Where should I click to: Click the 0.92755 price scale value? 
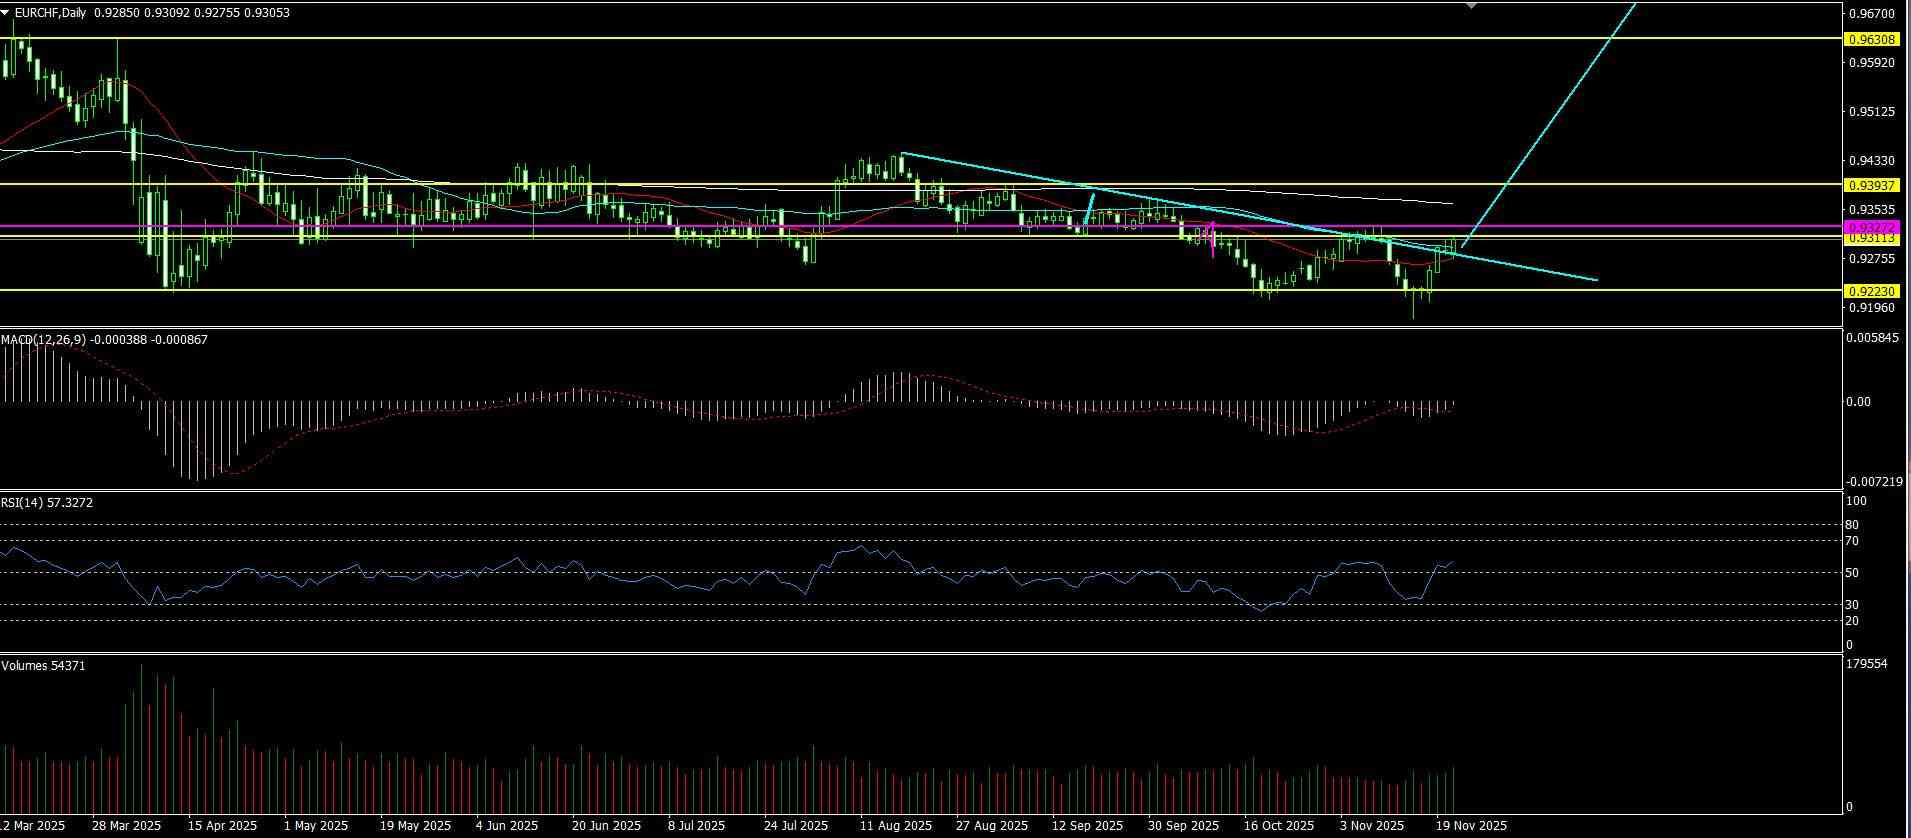[x=1872, y=259]
